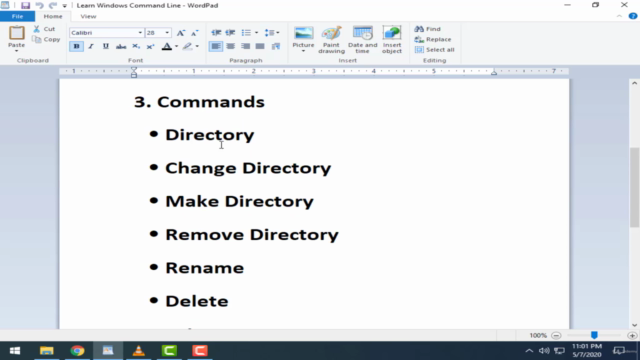Apply text color with the A icon
Screen dimensions: 640x360
167,46
